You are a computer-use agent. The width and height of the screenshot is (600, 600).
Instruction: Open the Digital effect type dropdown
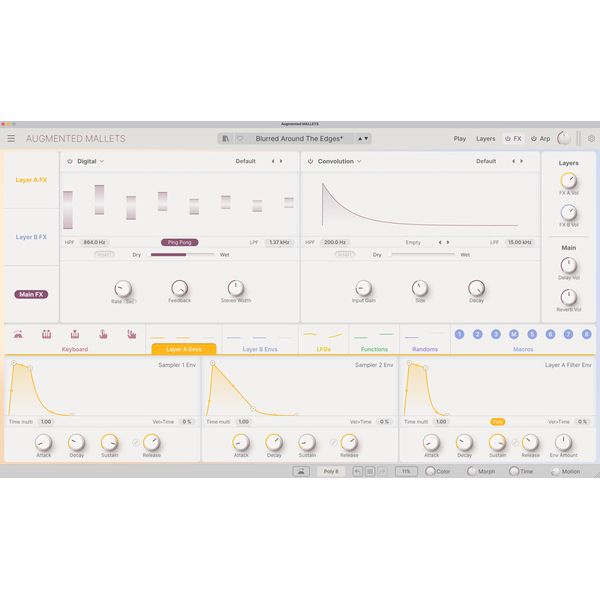click(91, 161)
